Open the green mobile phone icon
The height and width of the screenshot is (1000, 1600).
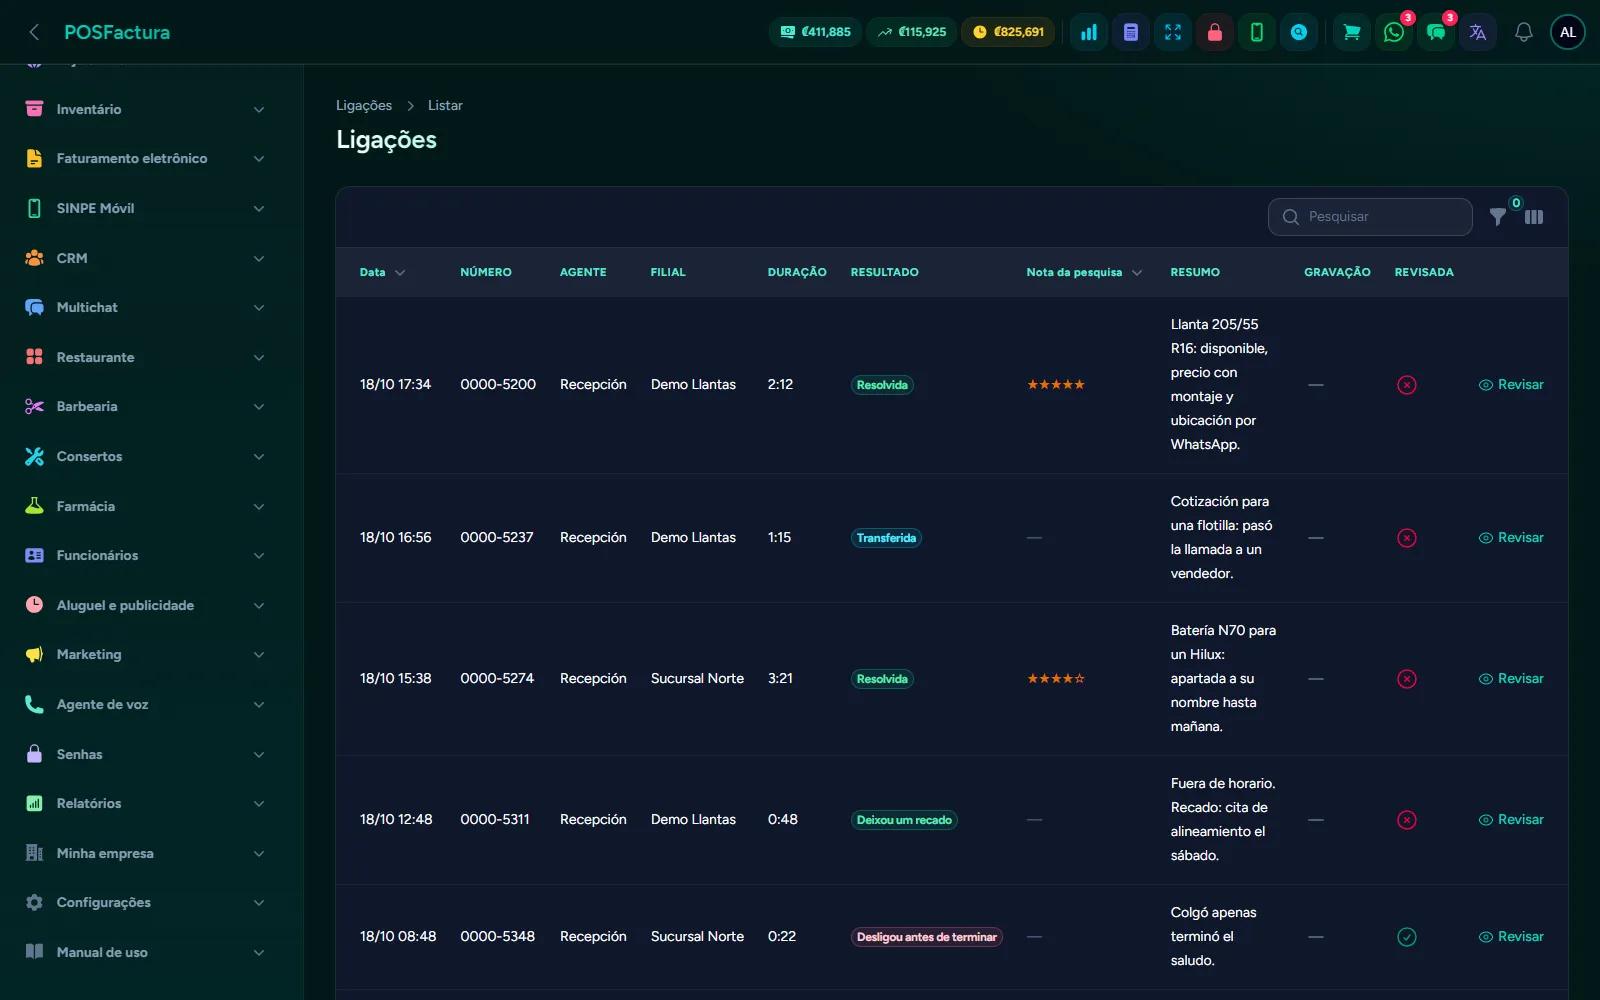point(1257,32)
